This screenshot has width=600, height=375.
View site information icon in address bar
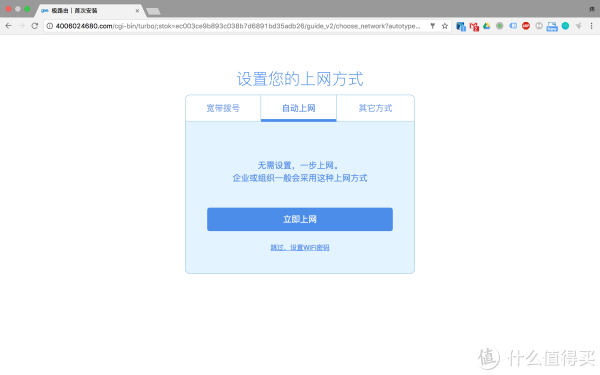(x=50, y=26)
